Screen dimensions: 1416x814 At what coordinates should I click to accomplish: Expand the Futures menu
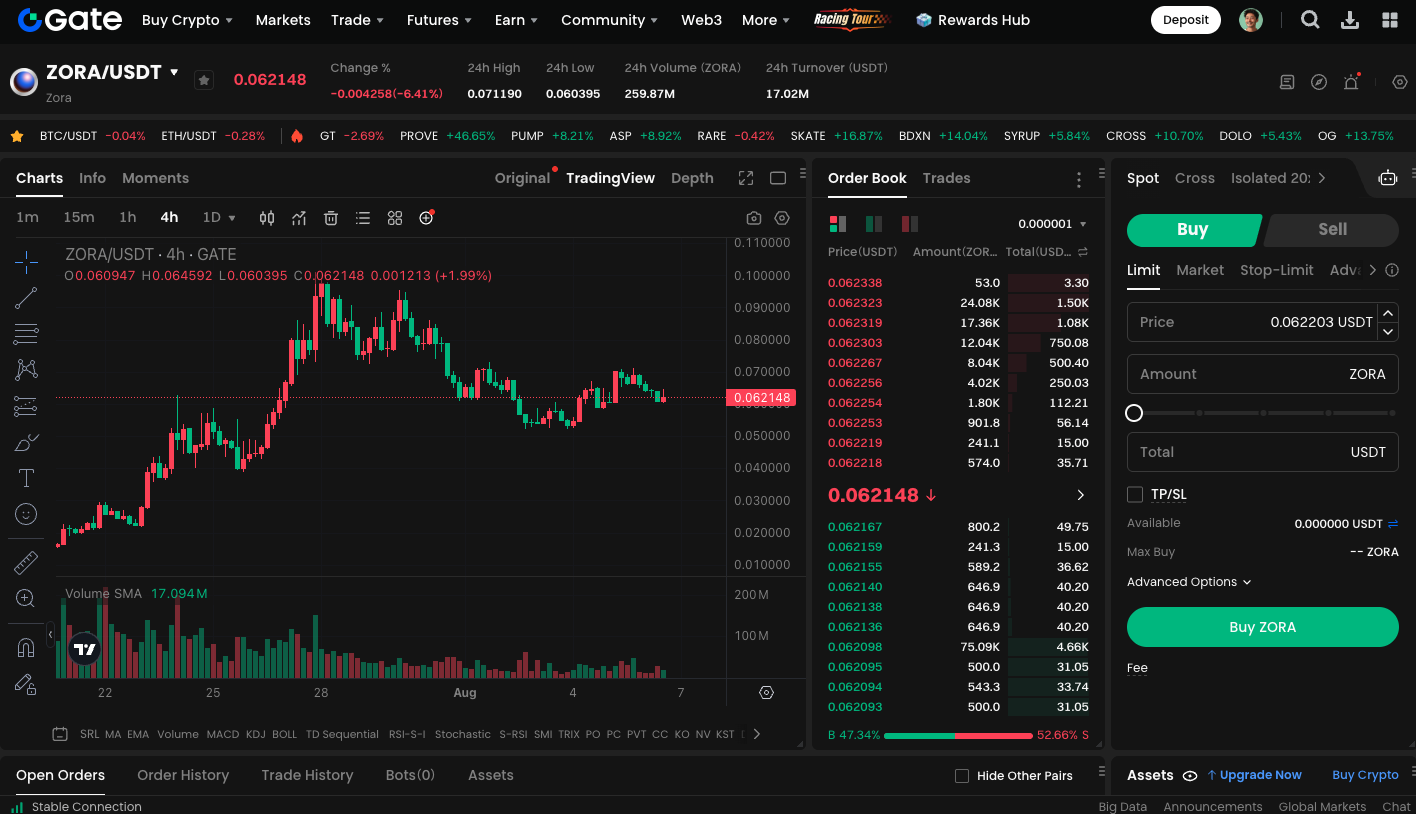click(438, 20)
